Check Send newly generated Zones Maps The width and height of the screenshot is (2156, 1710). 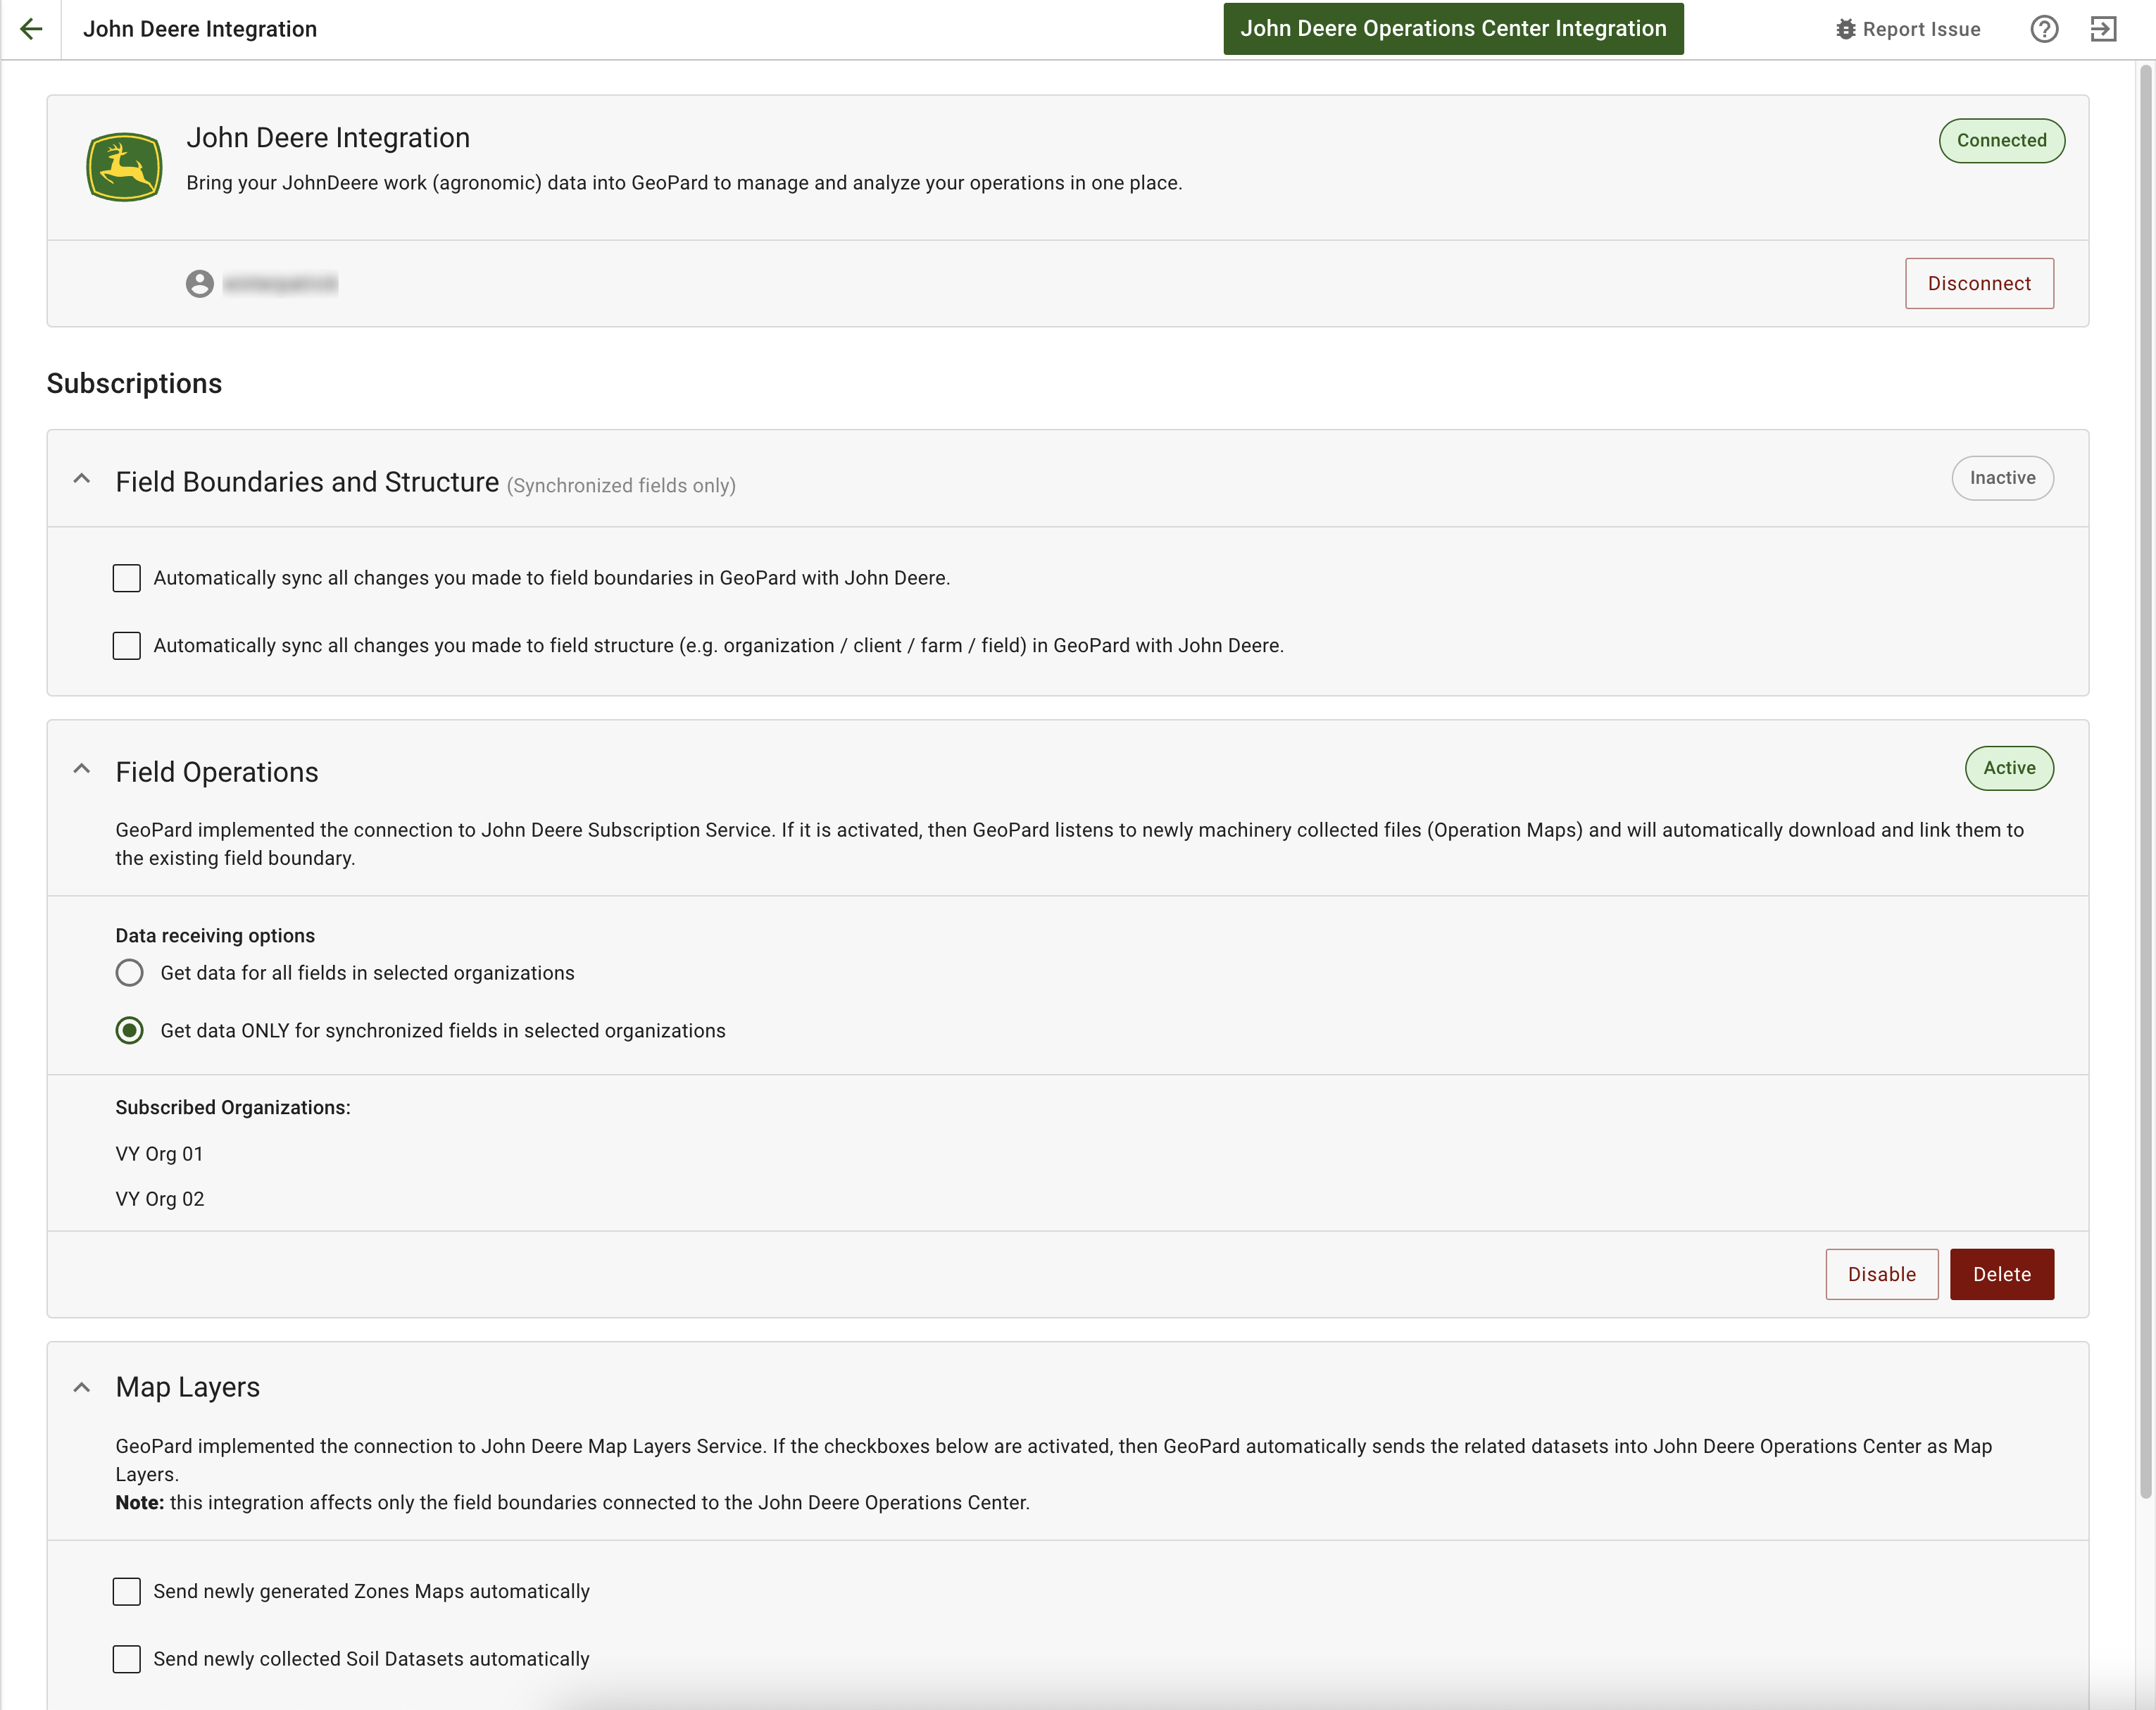pos(127,1591)
